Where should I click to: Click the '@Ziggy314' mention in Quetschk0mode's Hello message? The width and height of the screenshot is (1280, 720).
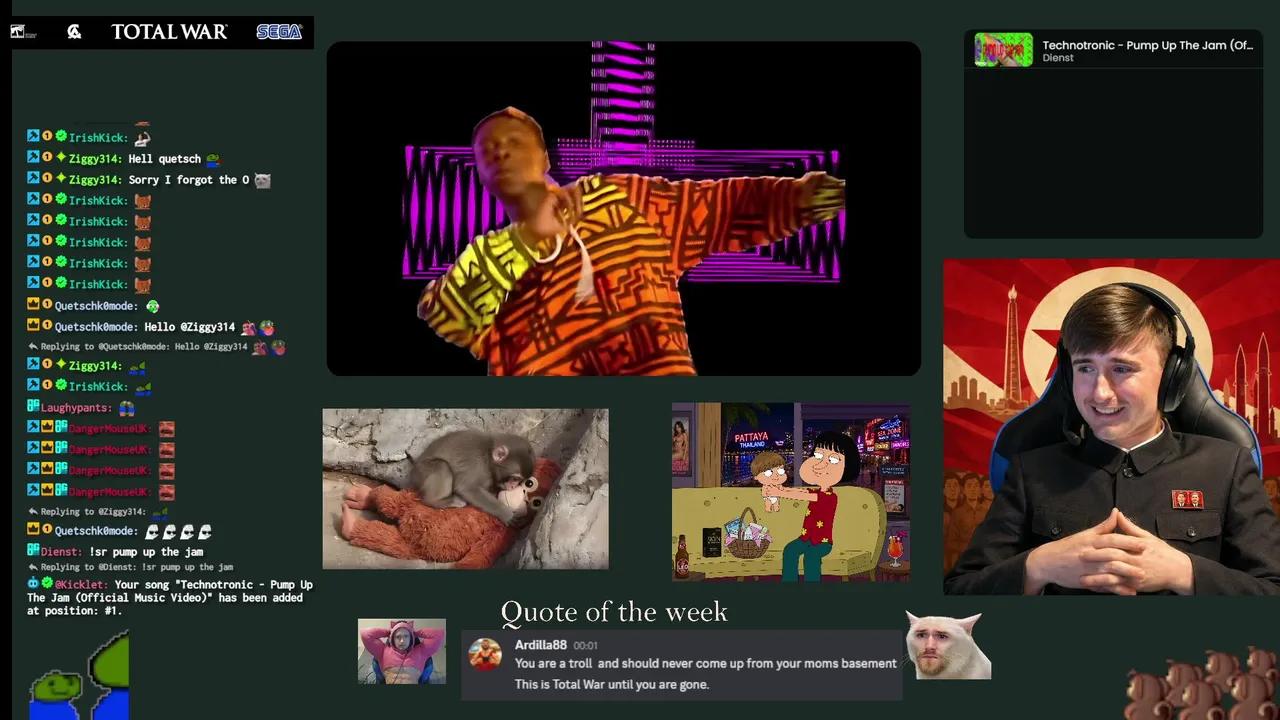point(207,327)
